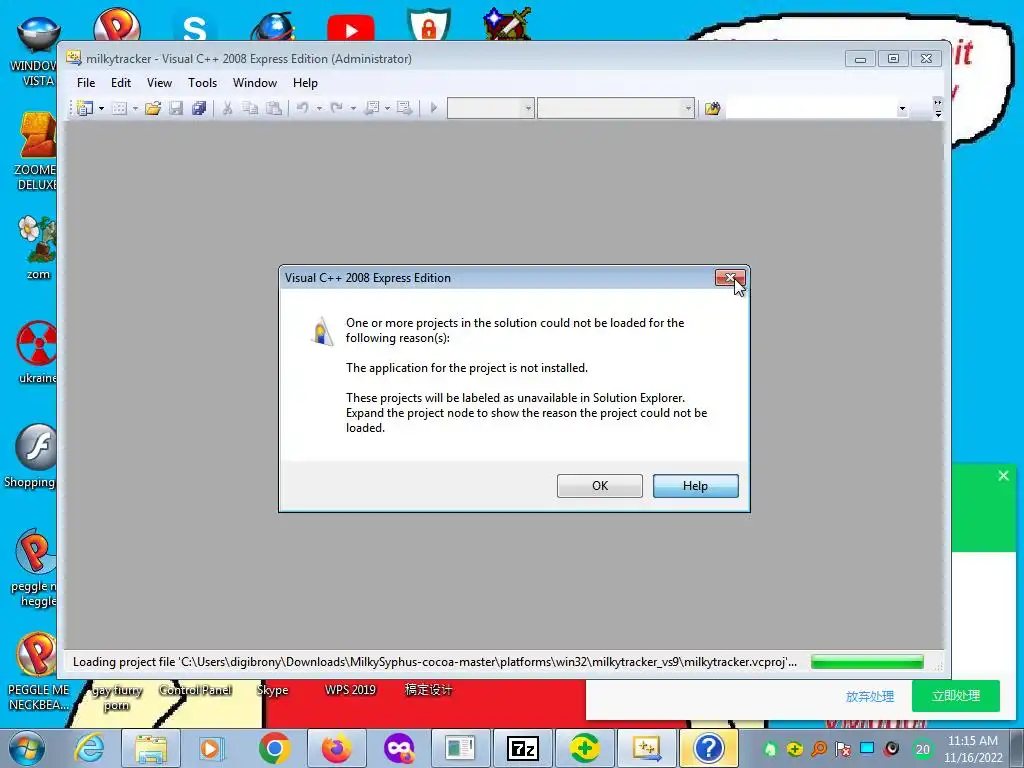The image size is (1024, 768).
Task: Click the Cut scissors icon
Action: pyautogui.click(x=227, y=108)
